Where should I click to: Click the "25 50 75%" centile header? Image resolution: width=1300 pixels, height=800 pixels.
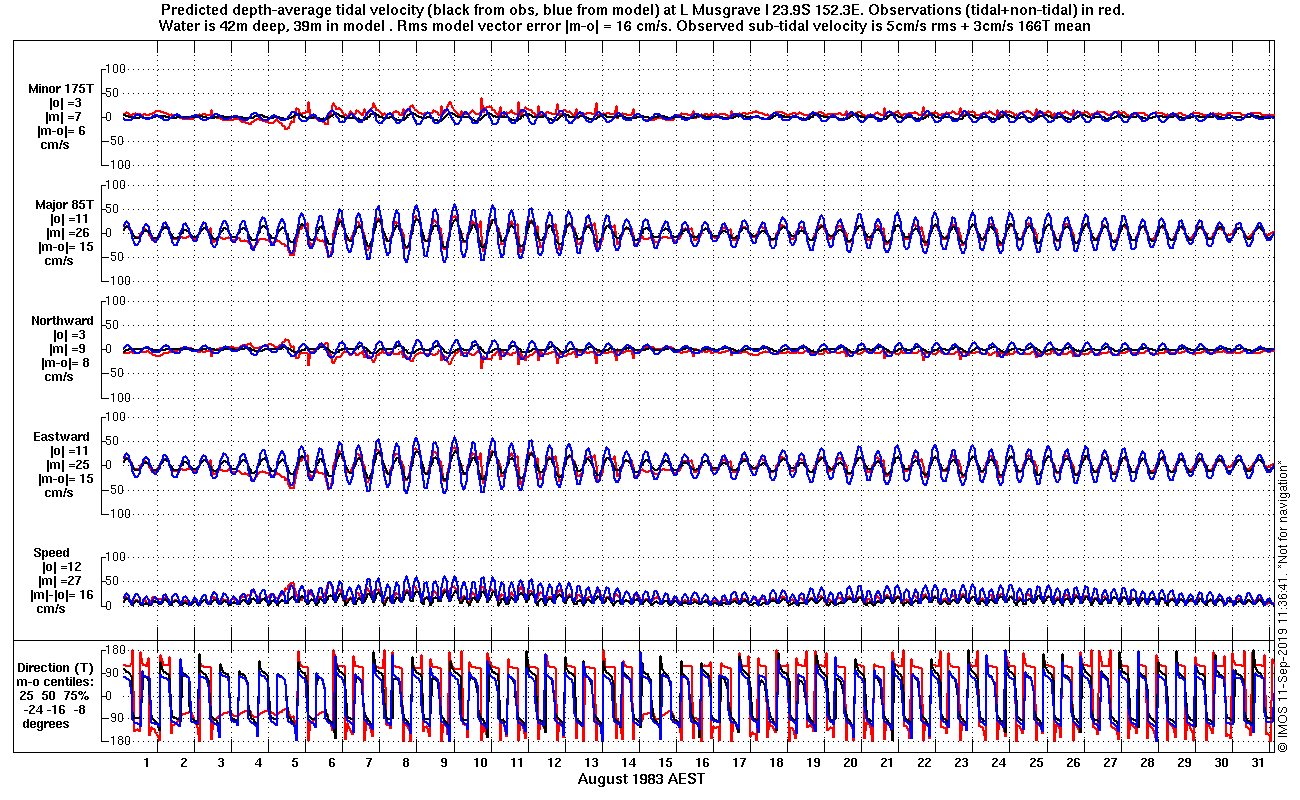coord(55,695)
